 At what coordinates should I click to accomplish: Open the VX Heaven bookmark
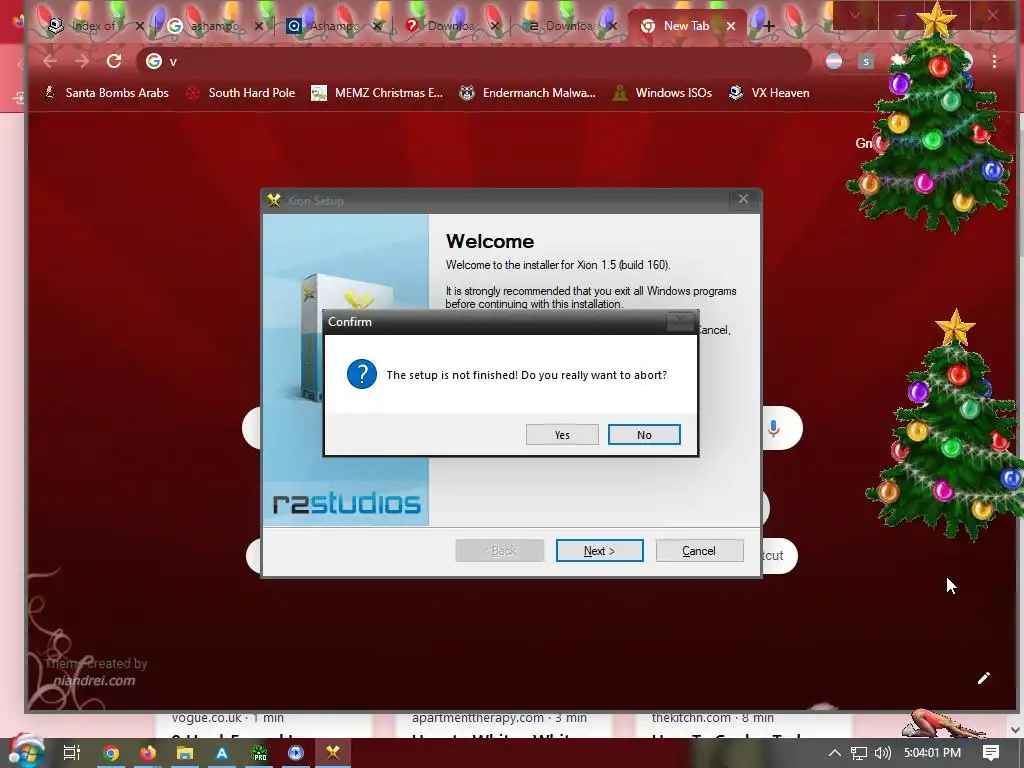[769, 93]
